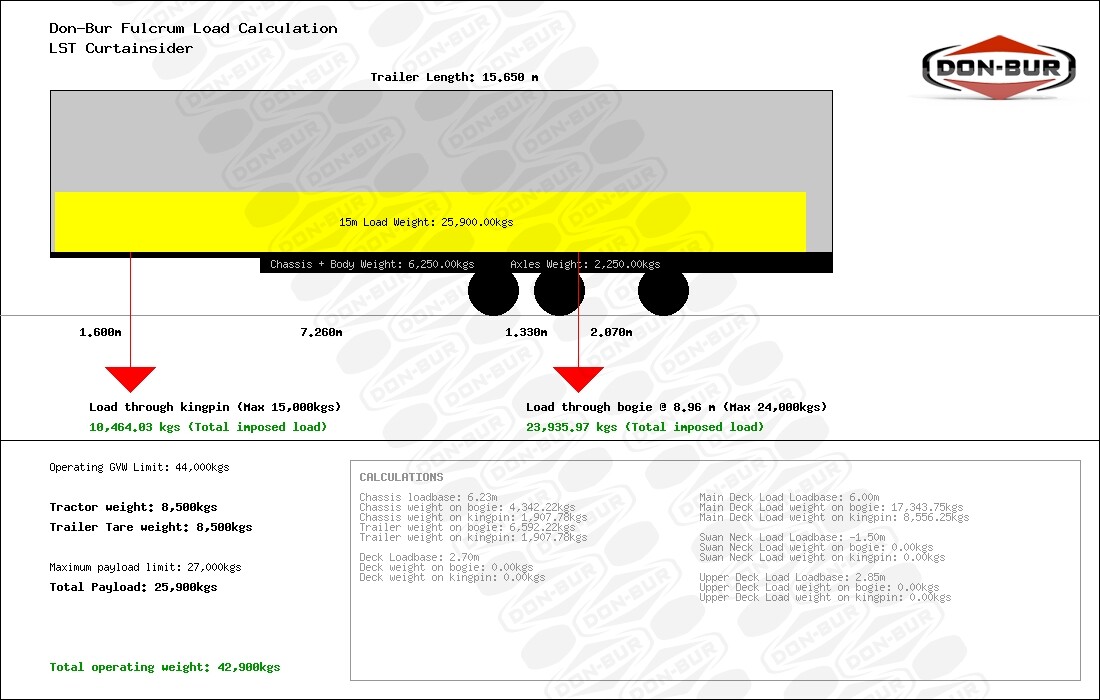
Task: Click 'Don-Bur Fulcrum Load Calculation' title
Action: pyautogui.click(x=193, y=29)
